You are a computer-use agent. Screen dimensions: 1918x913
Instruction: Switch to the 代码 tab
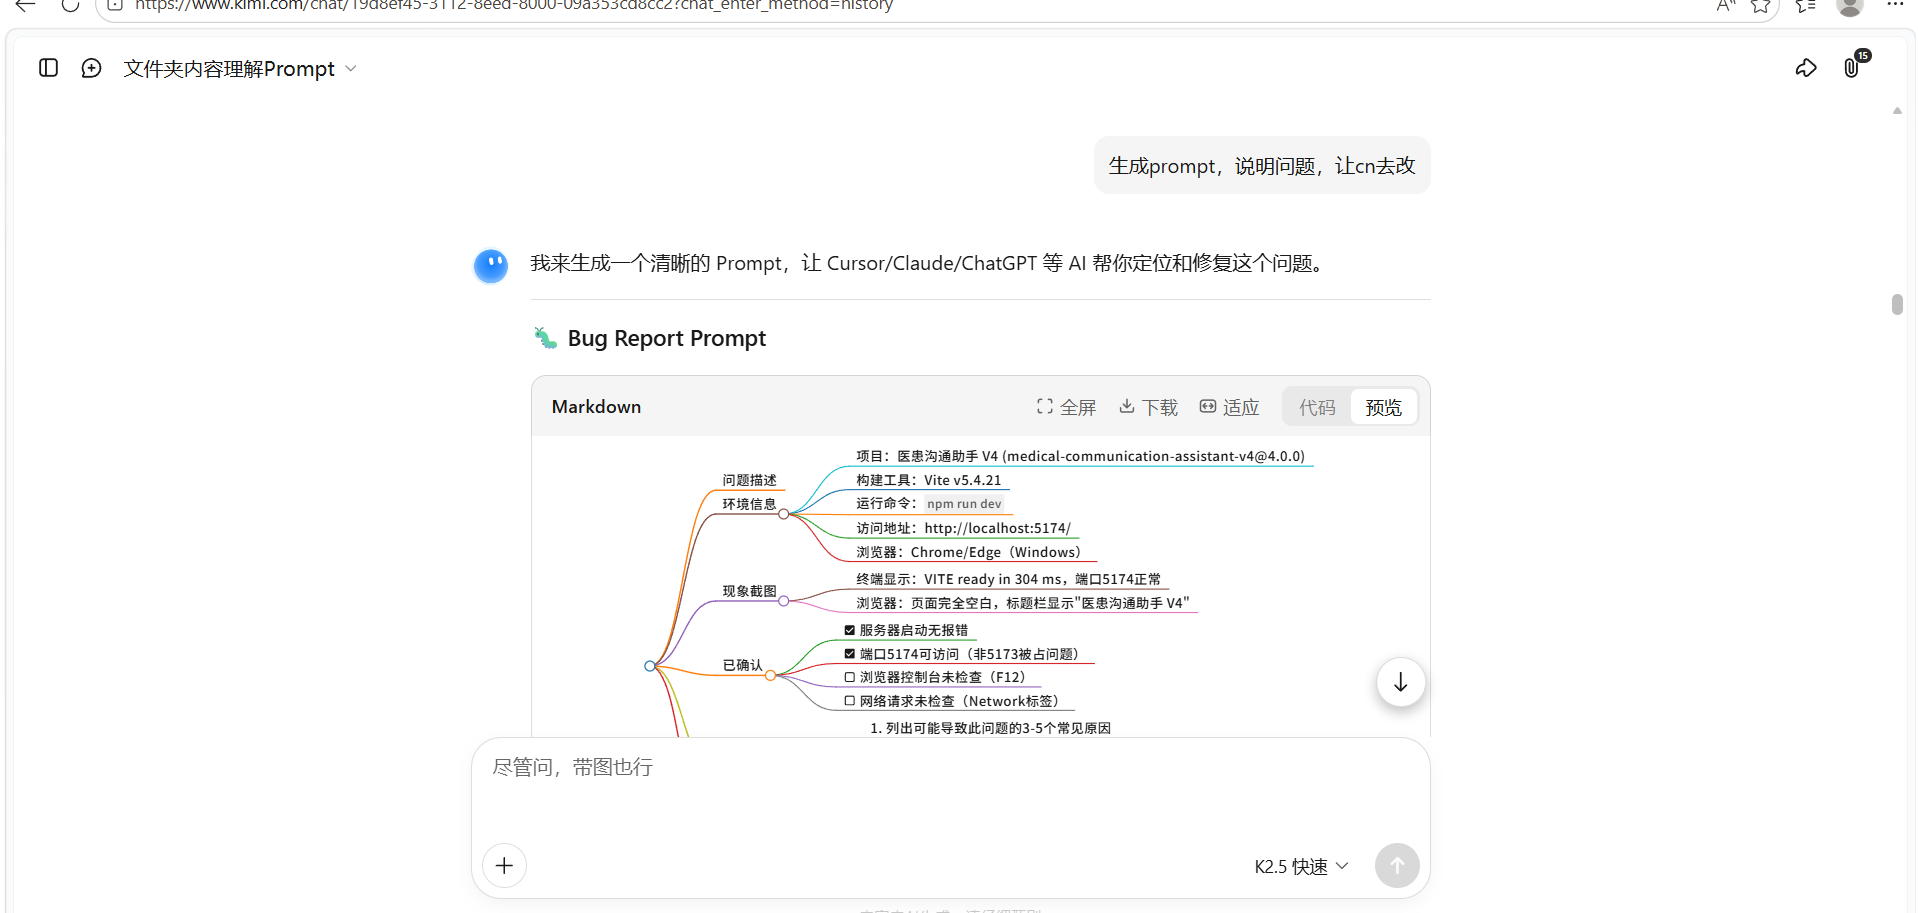coord(1317,407)
